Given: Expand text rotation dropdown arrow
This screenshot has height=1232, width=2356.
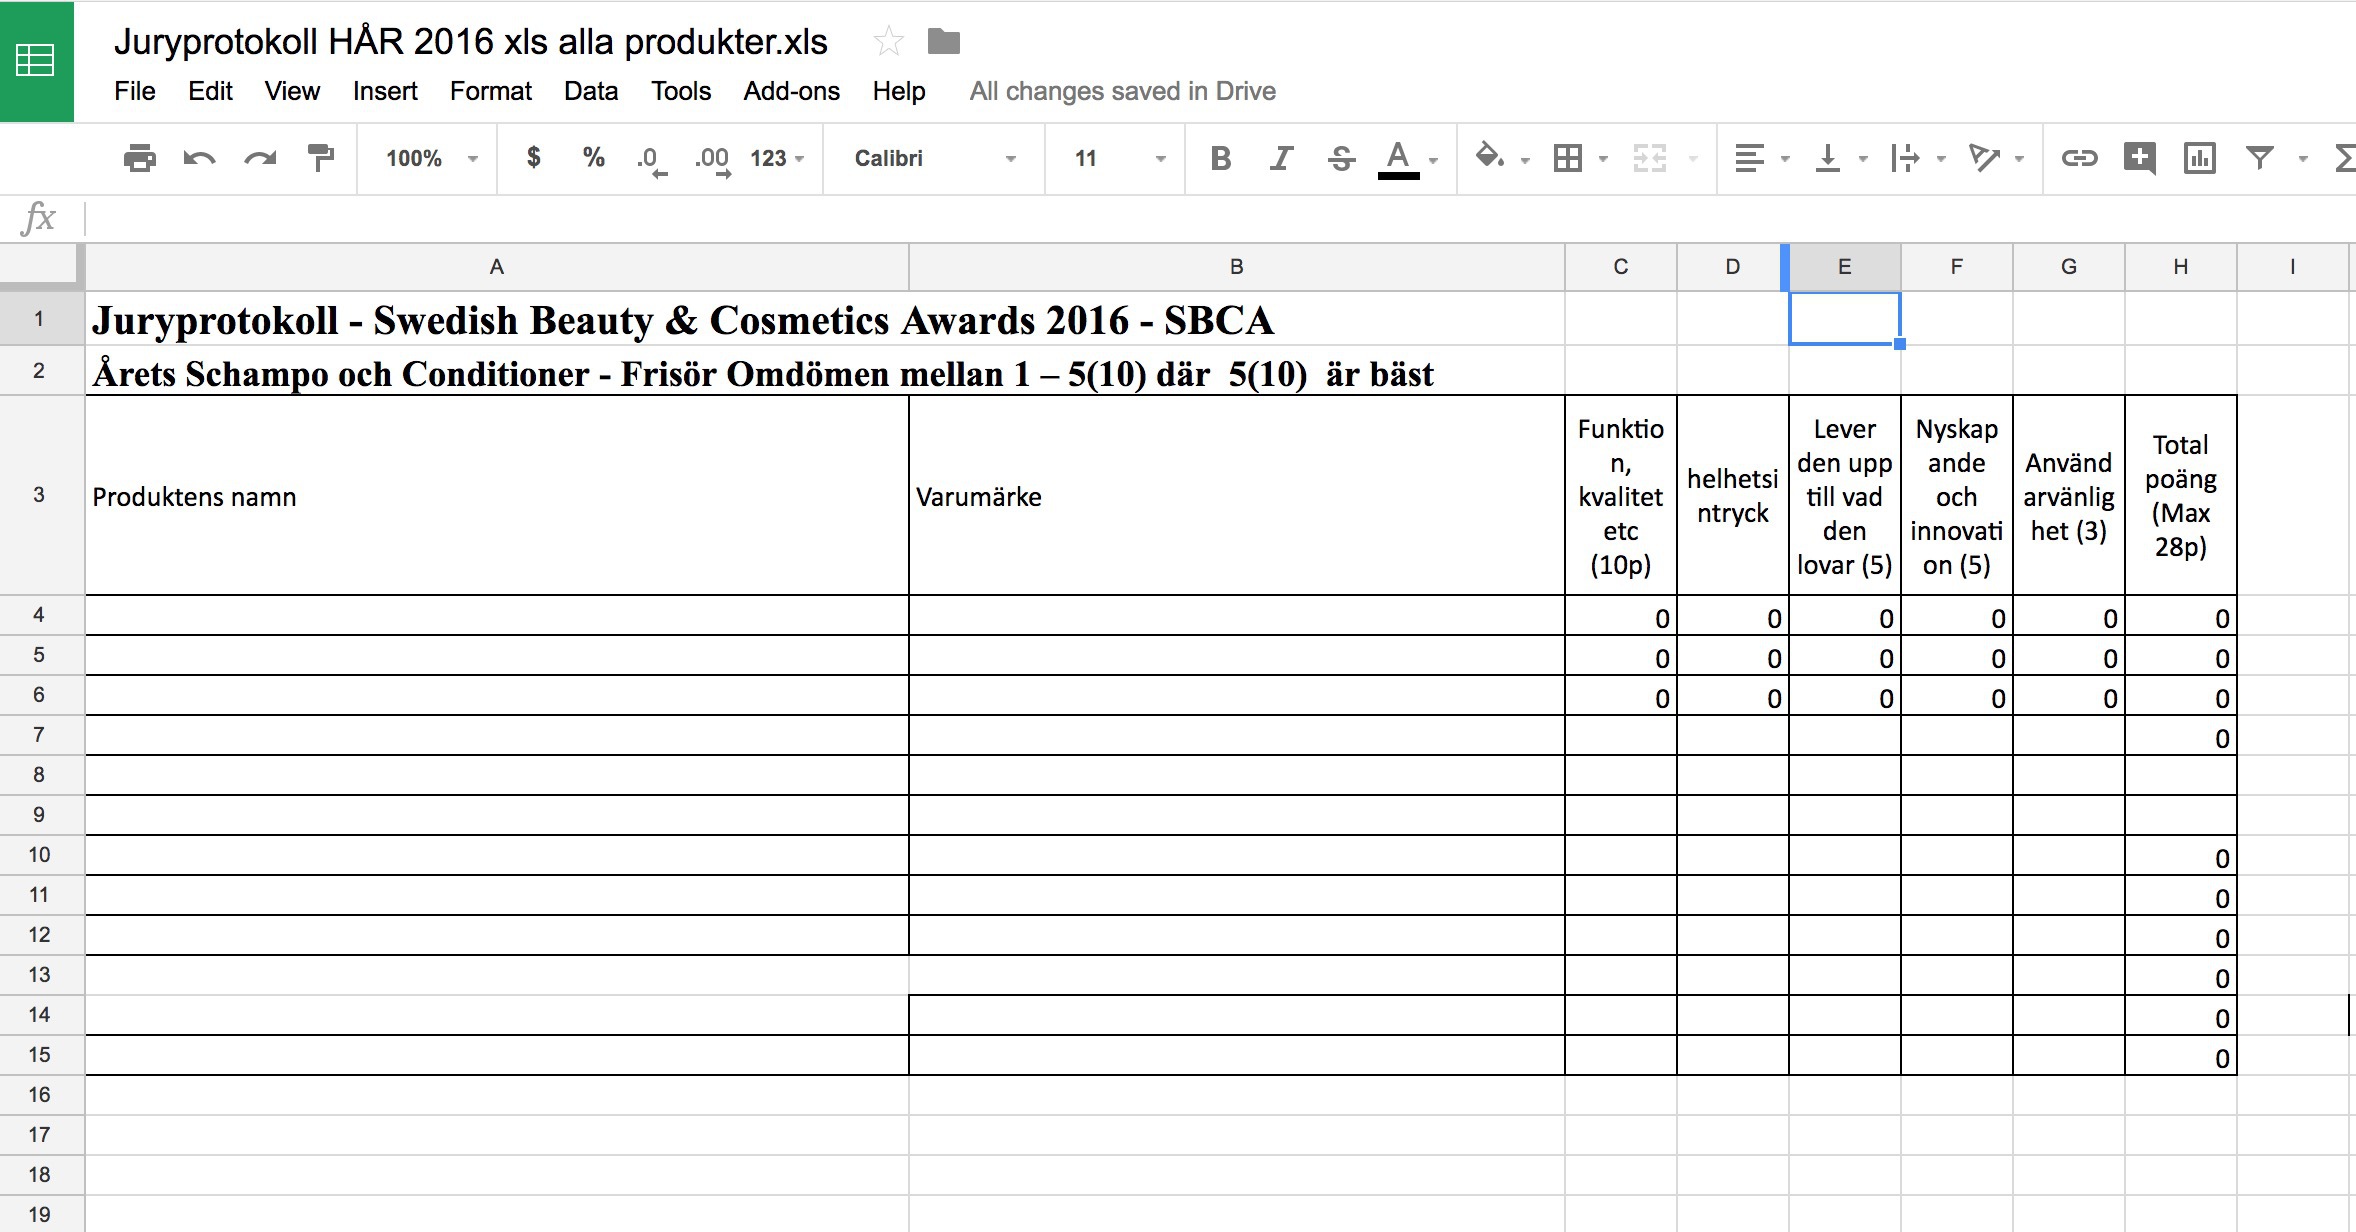Looking at the screenshot, I should (2019, 159).
